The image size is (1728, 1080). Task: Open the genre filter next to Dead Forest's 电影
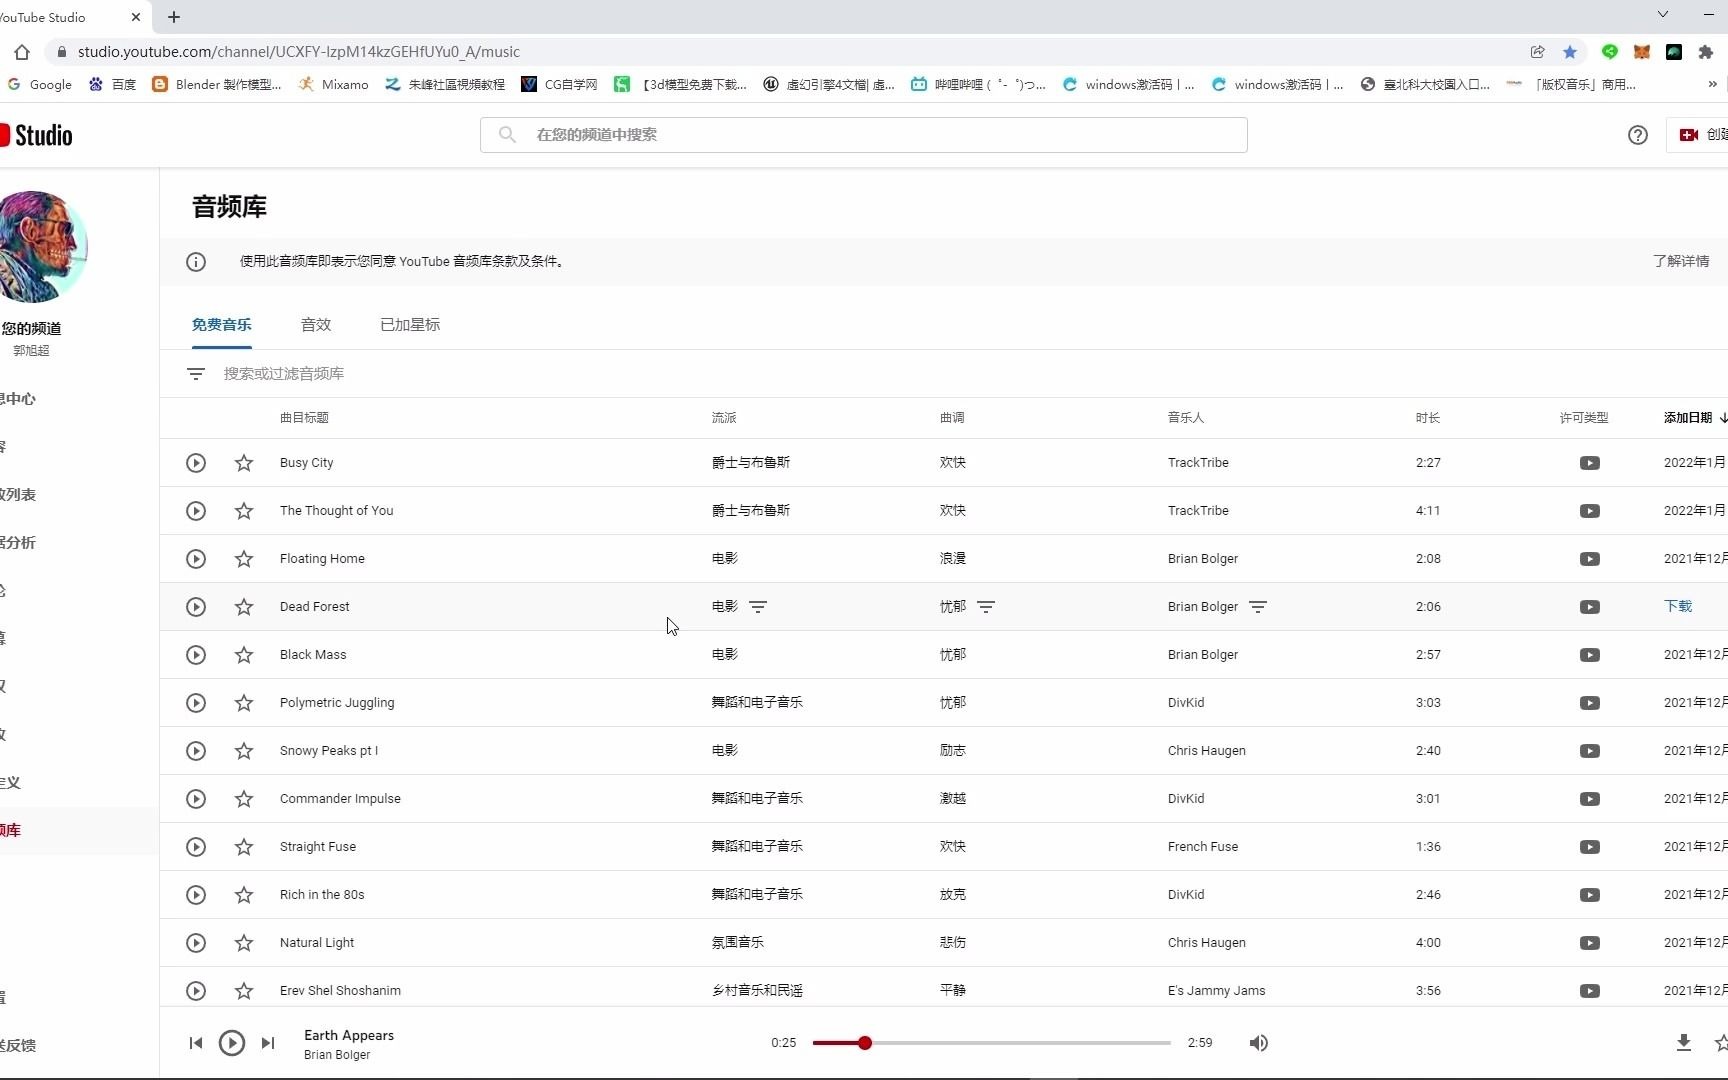point(759,606)
